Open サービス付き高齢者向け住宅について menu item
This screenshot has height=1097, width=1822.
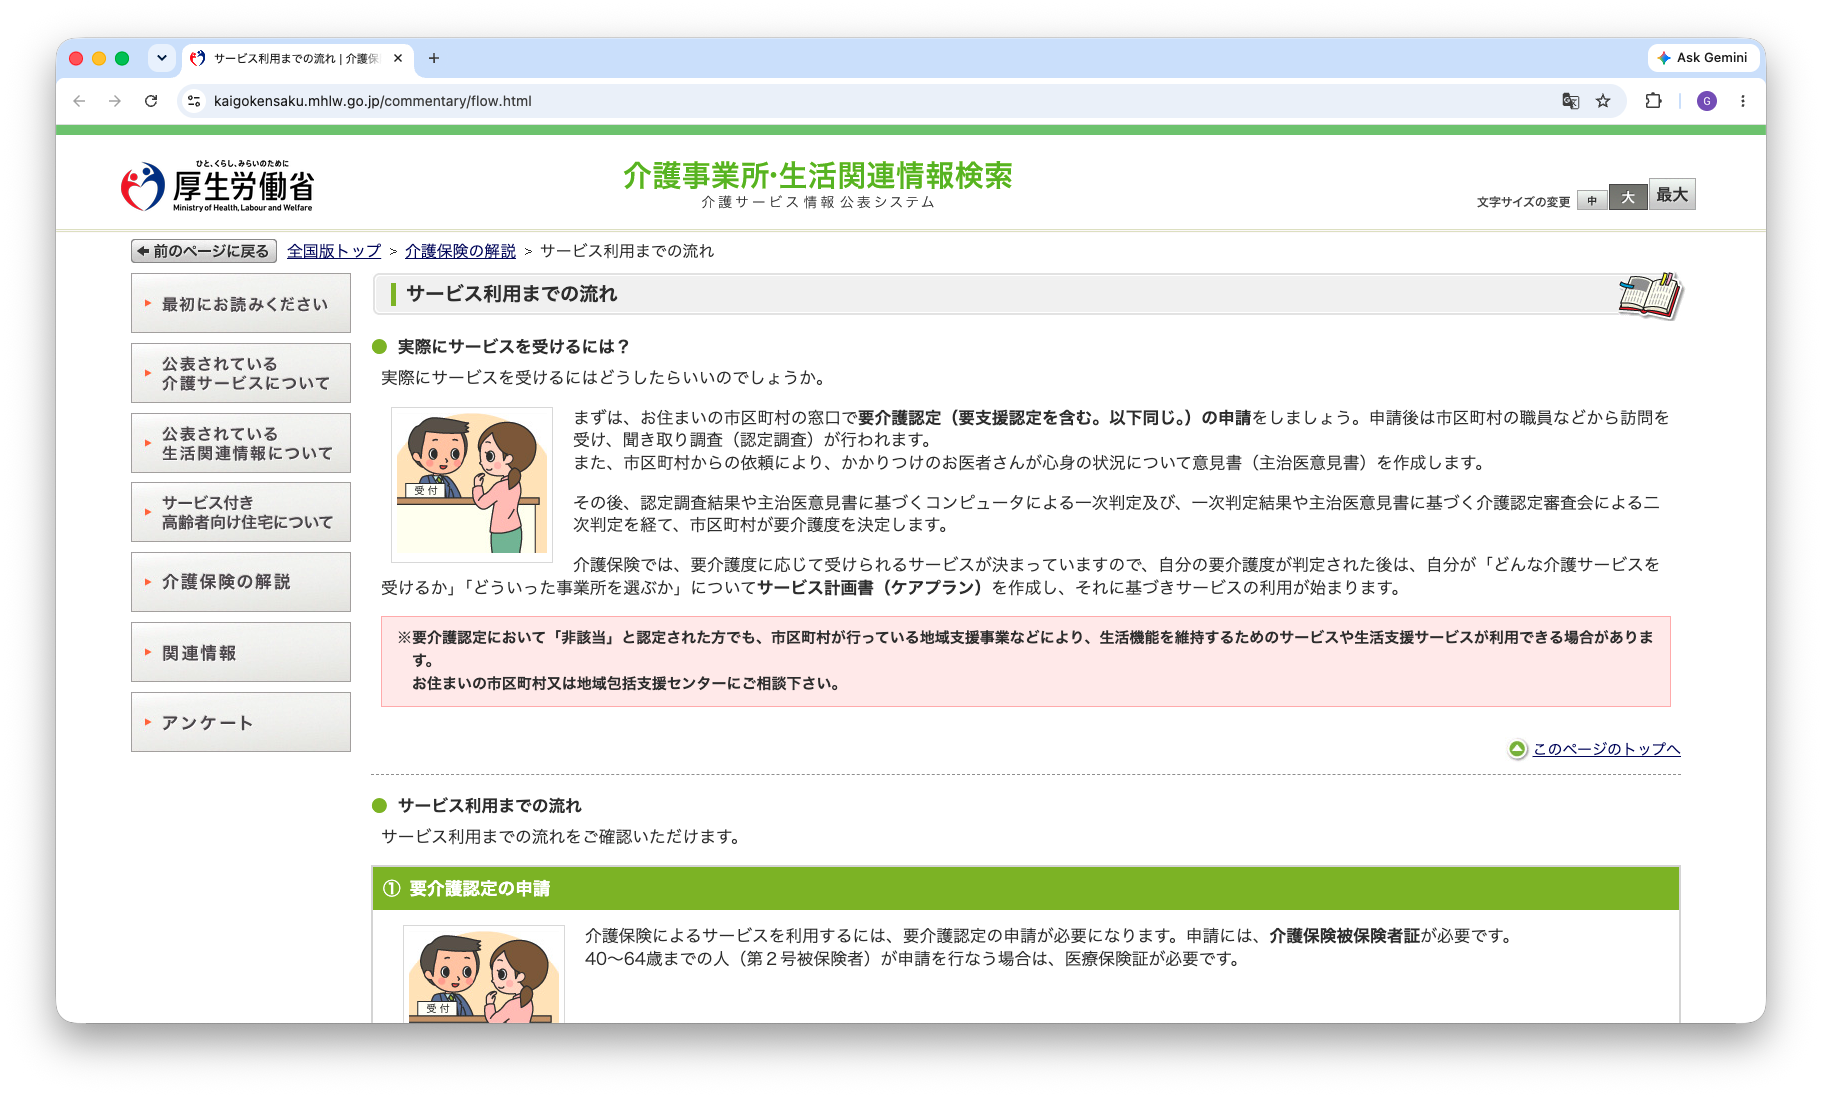tap(241, 512)
